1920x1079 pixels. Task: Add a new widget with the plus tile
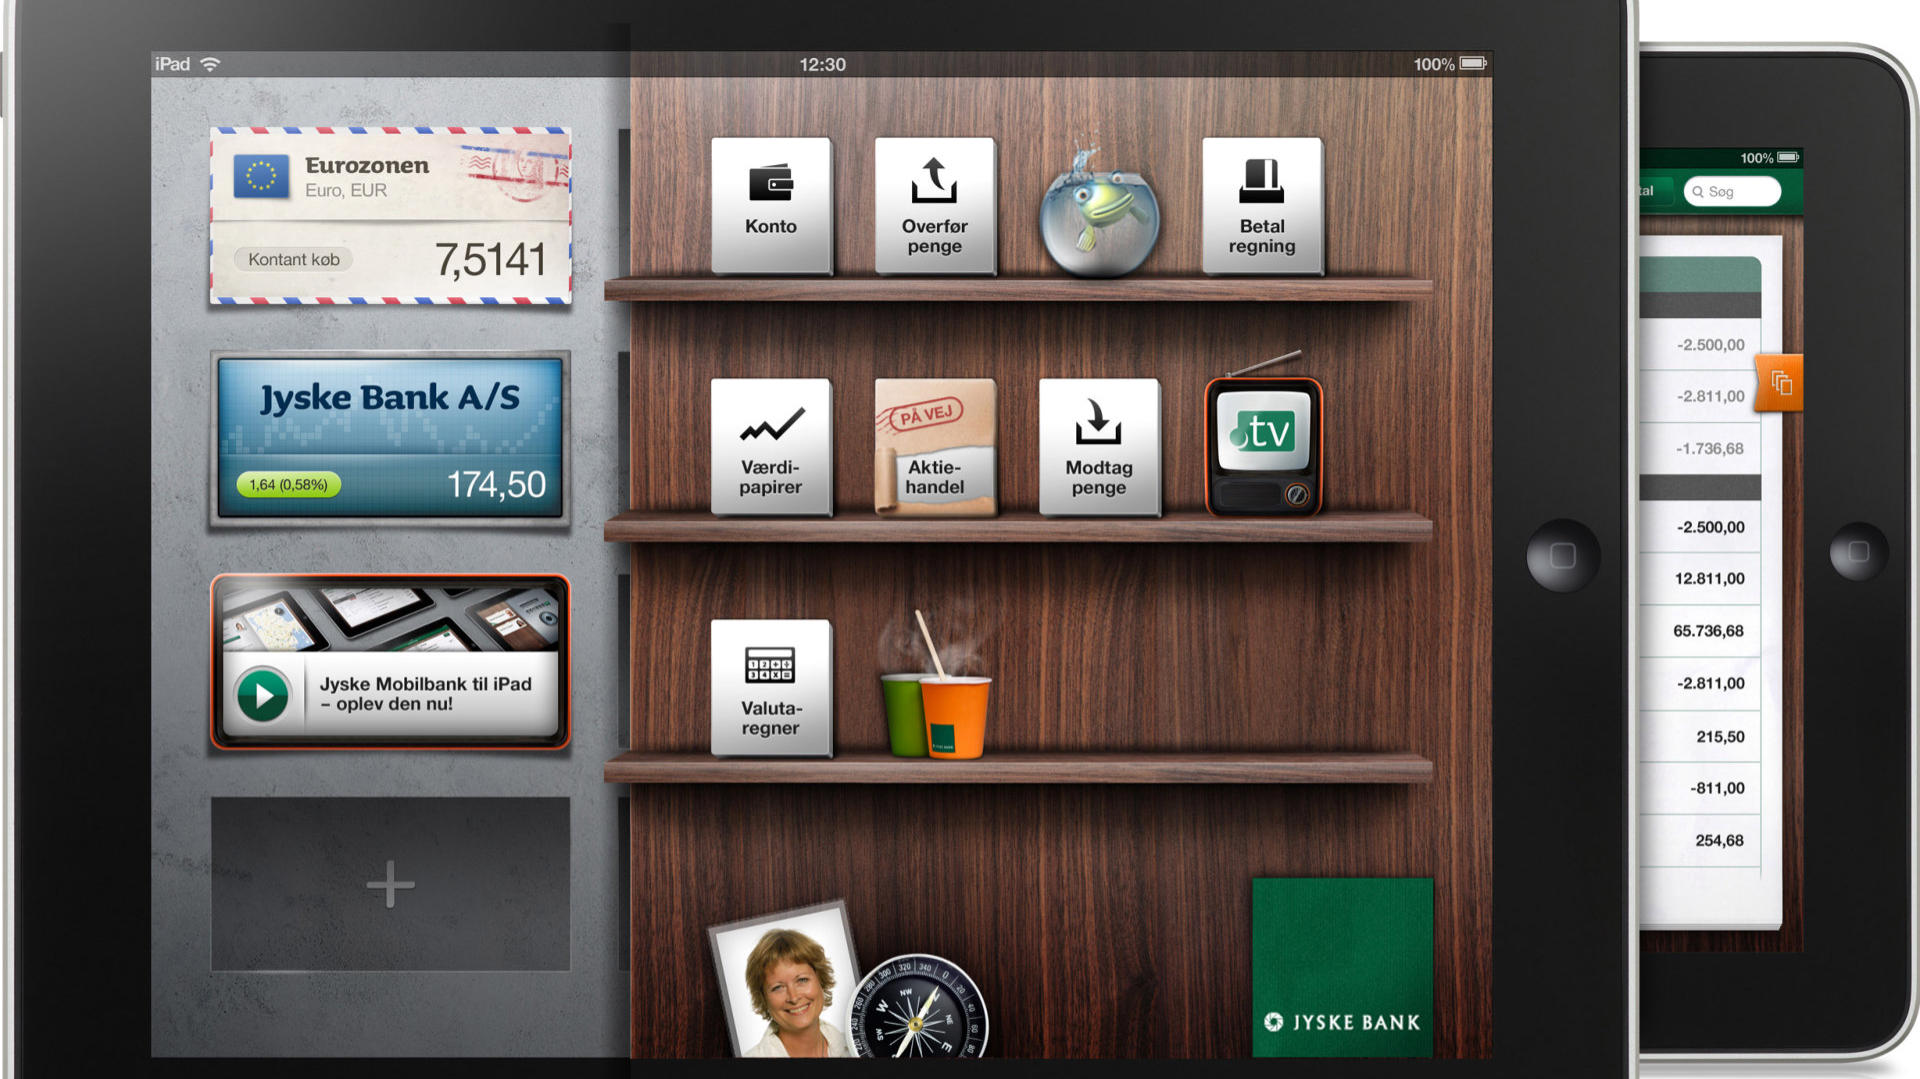390,884
